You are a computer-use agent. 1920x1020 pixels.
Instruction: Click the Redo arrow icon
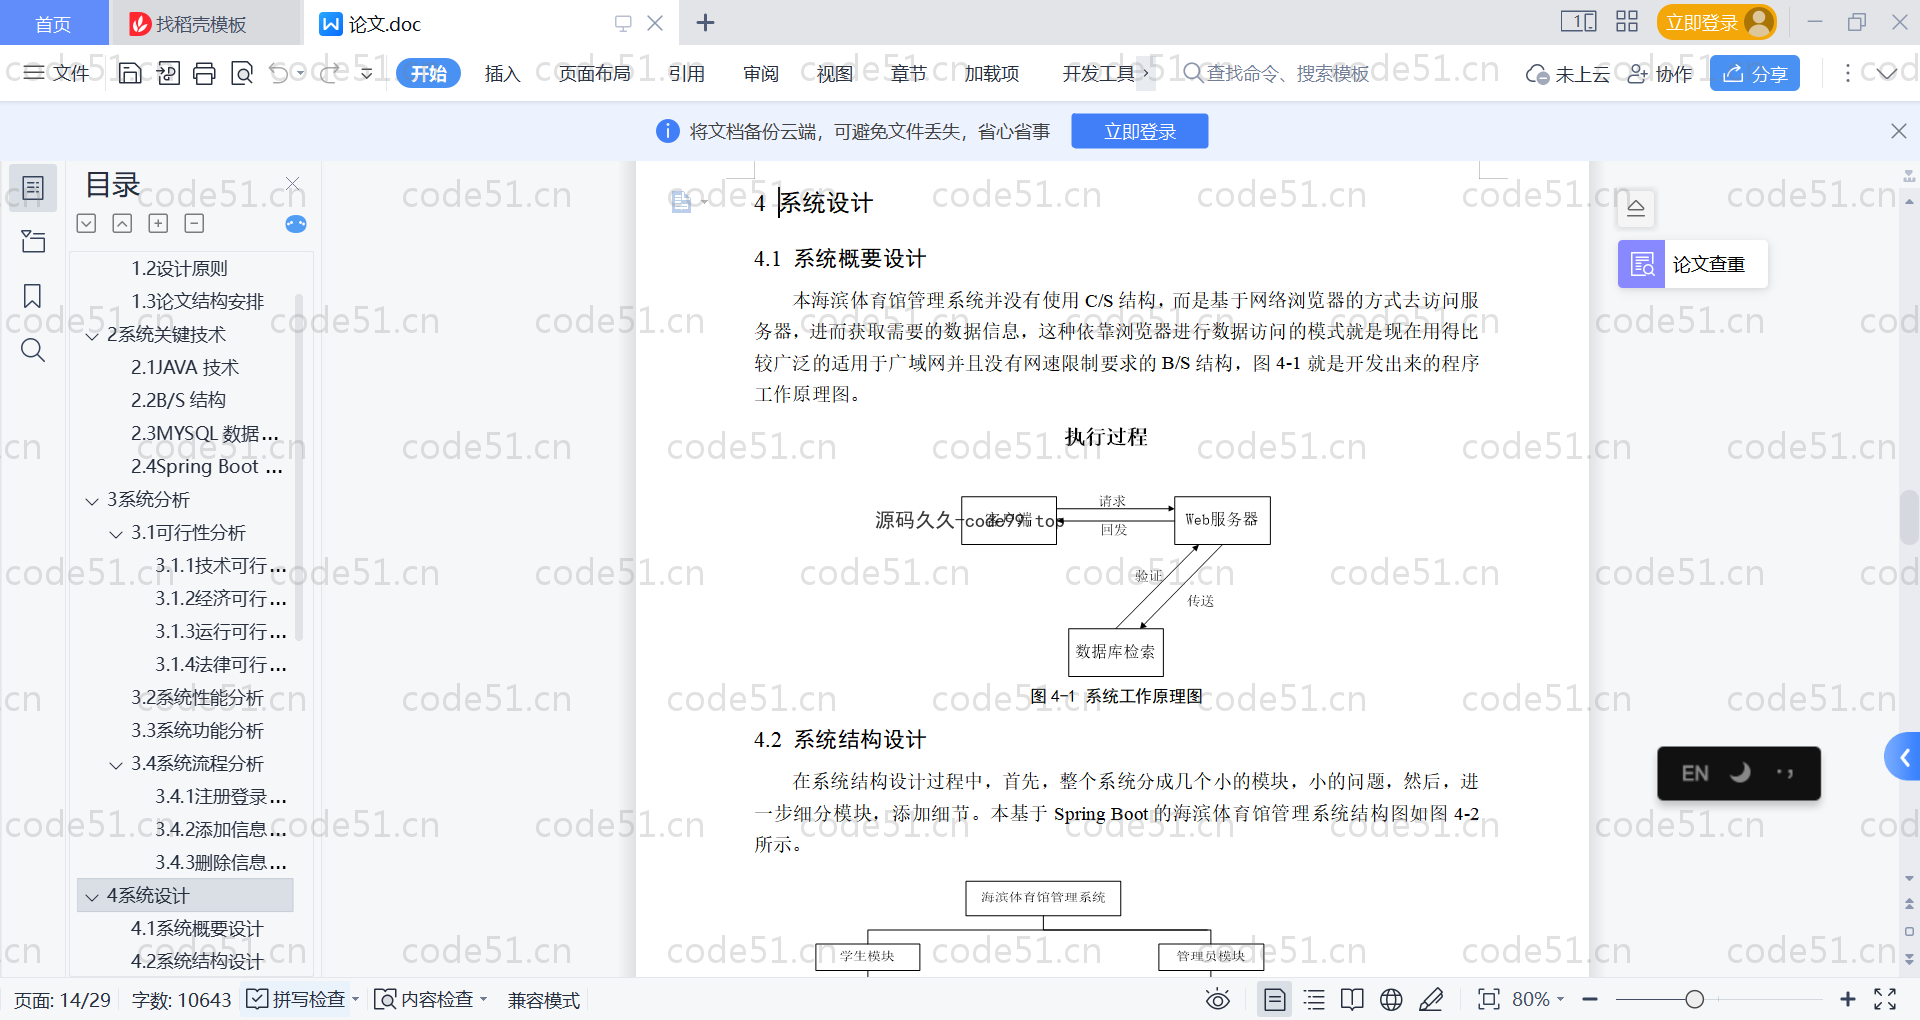(x=330, y=73)
